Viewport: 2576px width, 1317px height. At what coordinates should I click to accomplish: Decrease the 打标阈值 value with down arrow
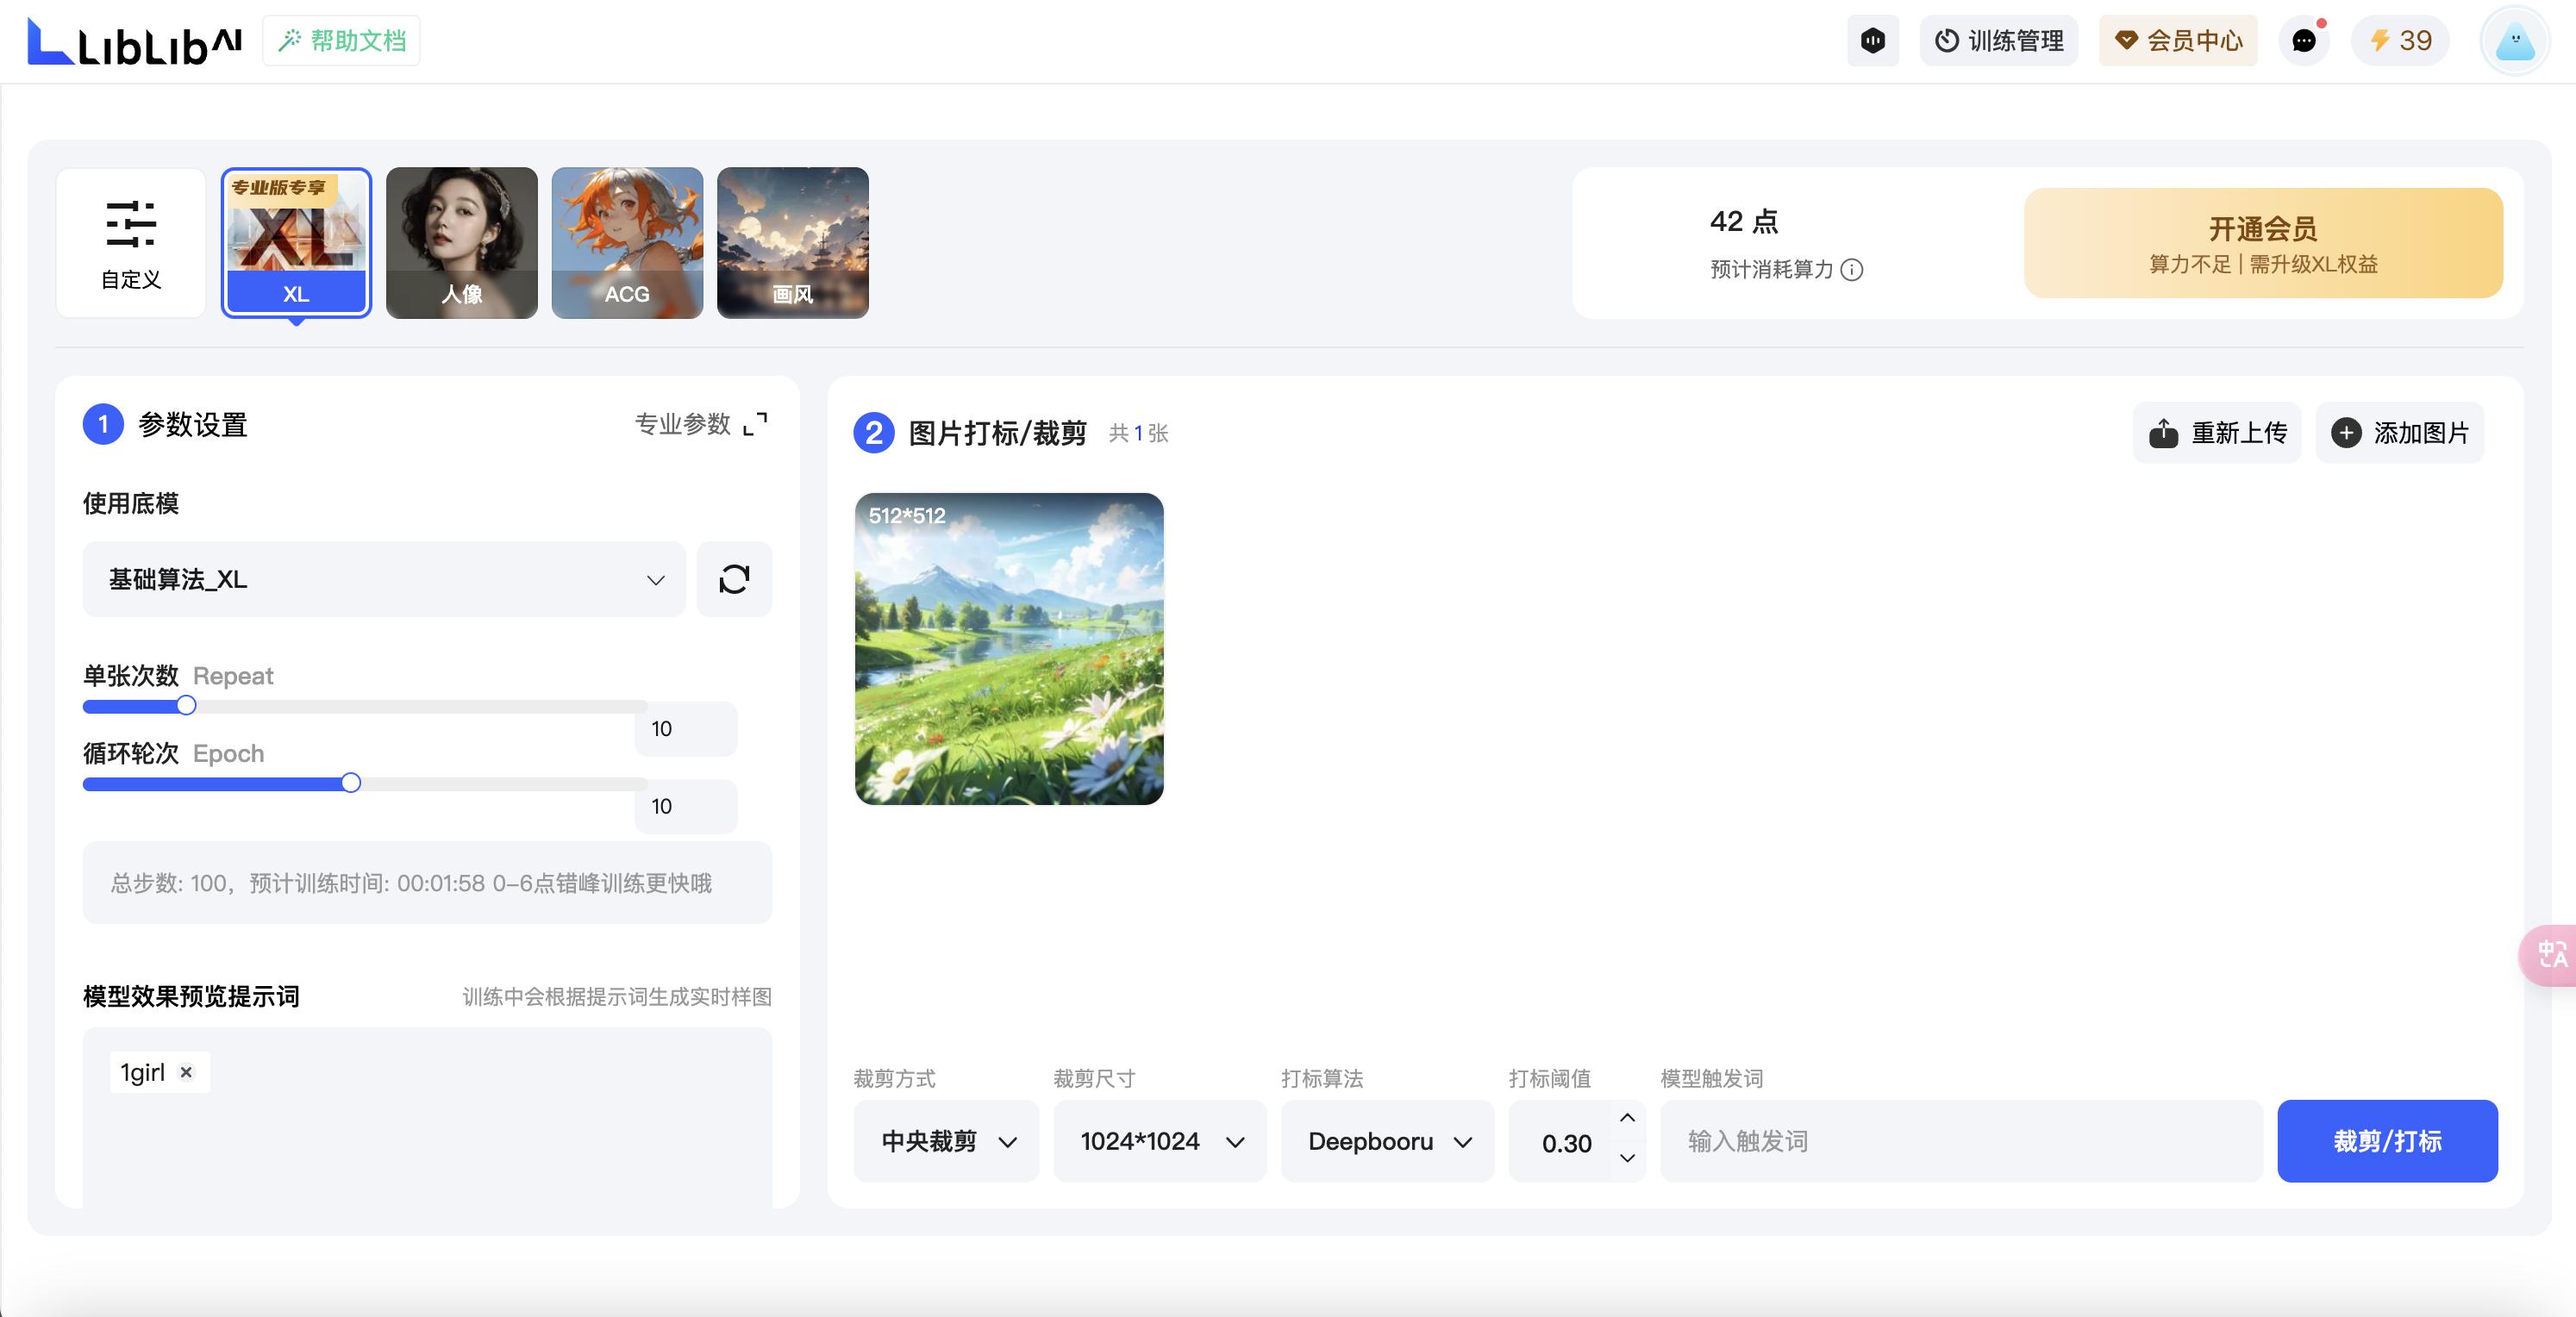tap(1627, 1158)
